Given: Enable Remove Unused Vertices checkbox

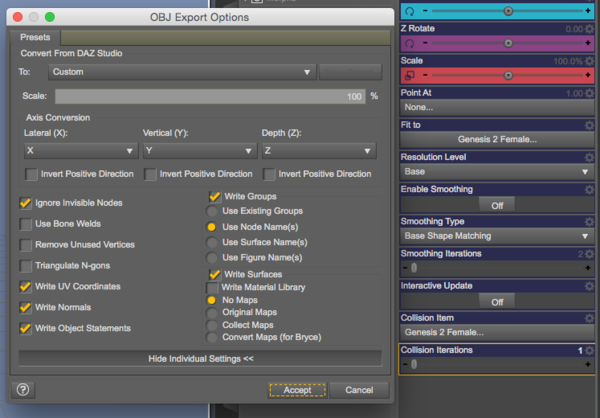Looking at the screenshot, I should (26, 245).
